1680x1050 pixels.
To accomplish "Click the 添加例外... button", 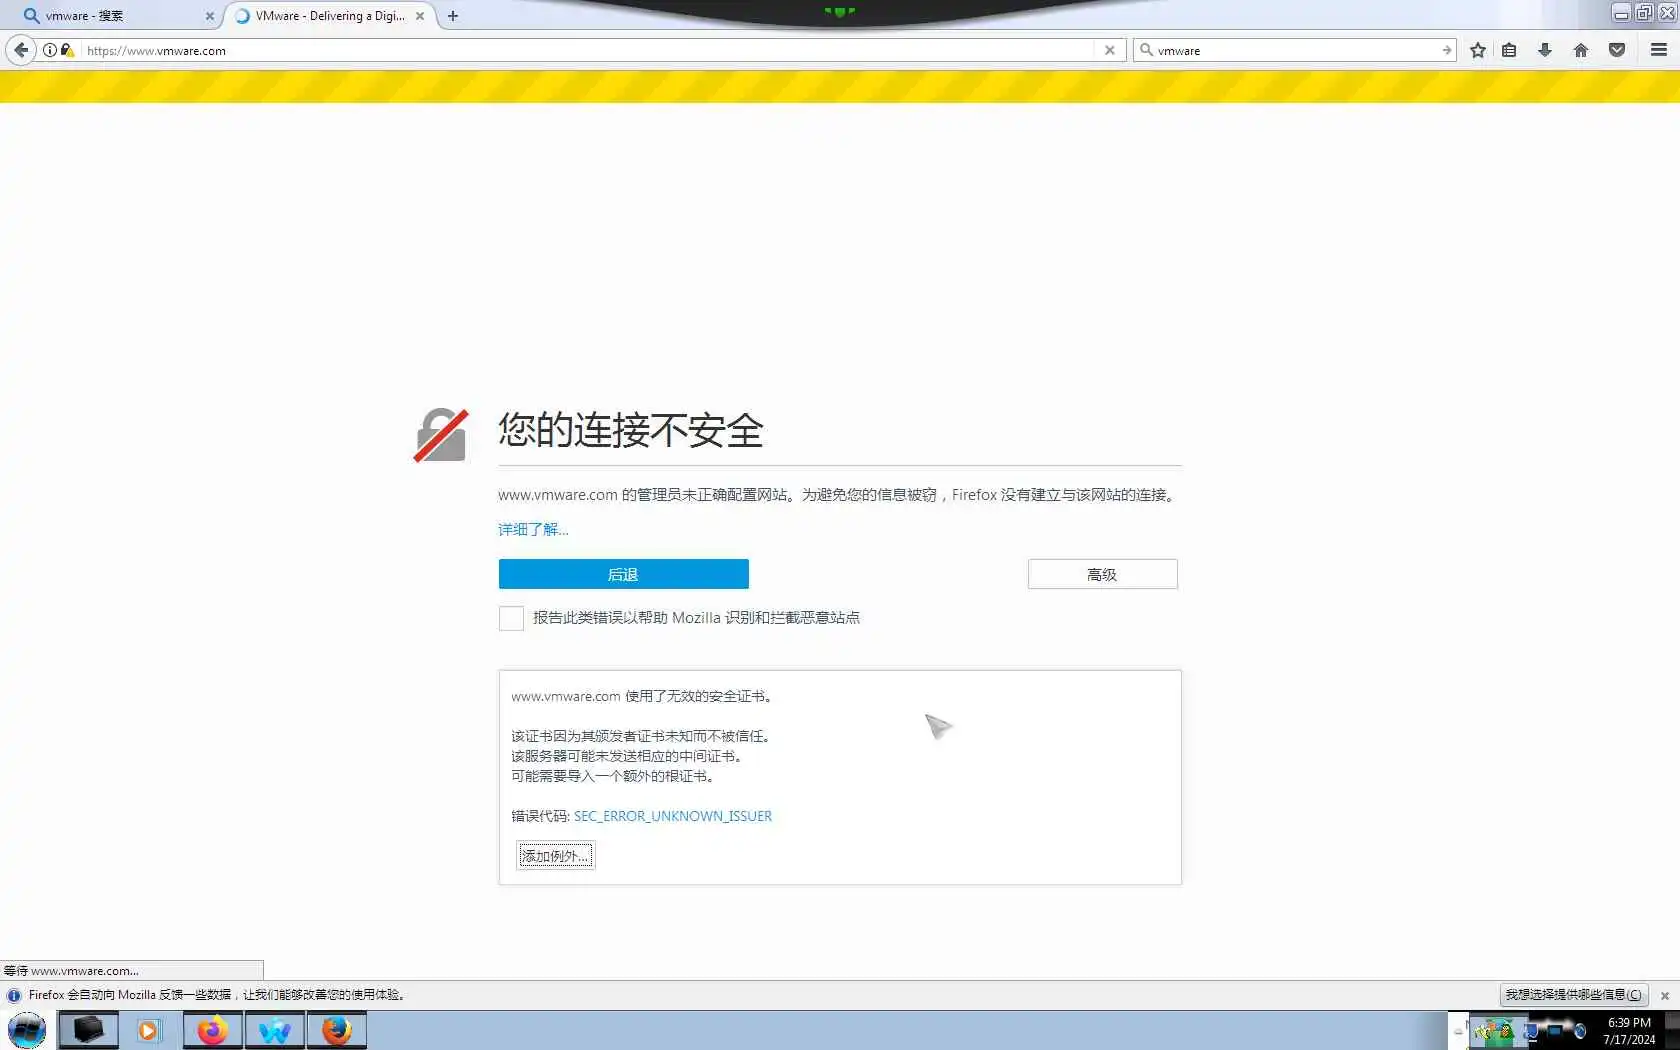I will [x=555, y=856].
